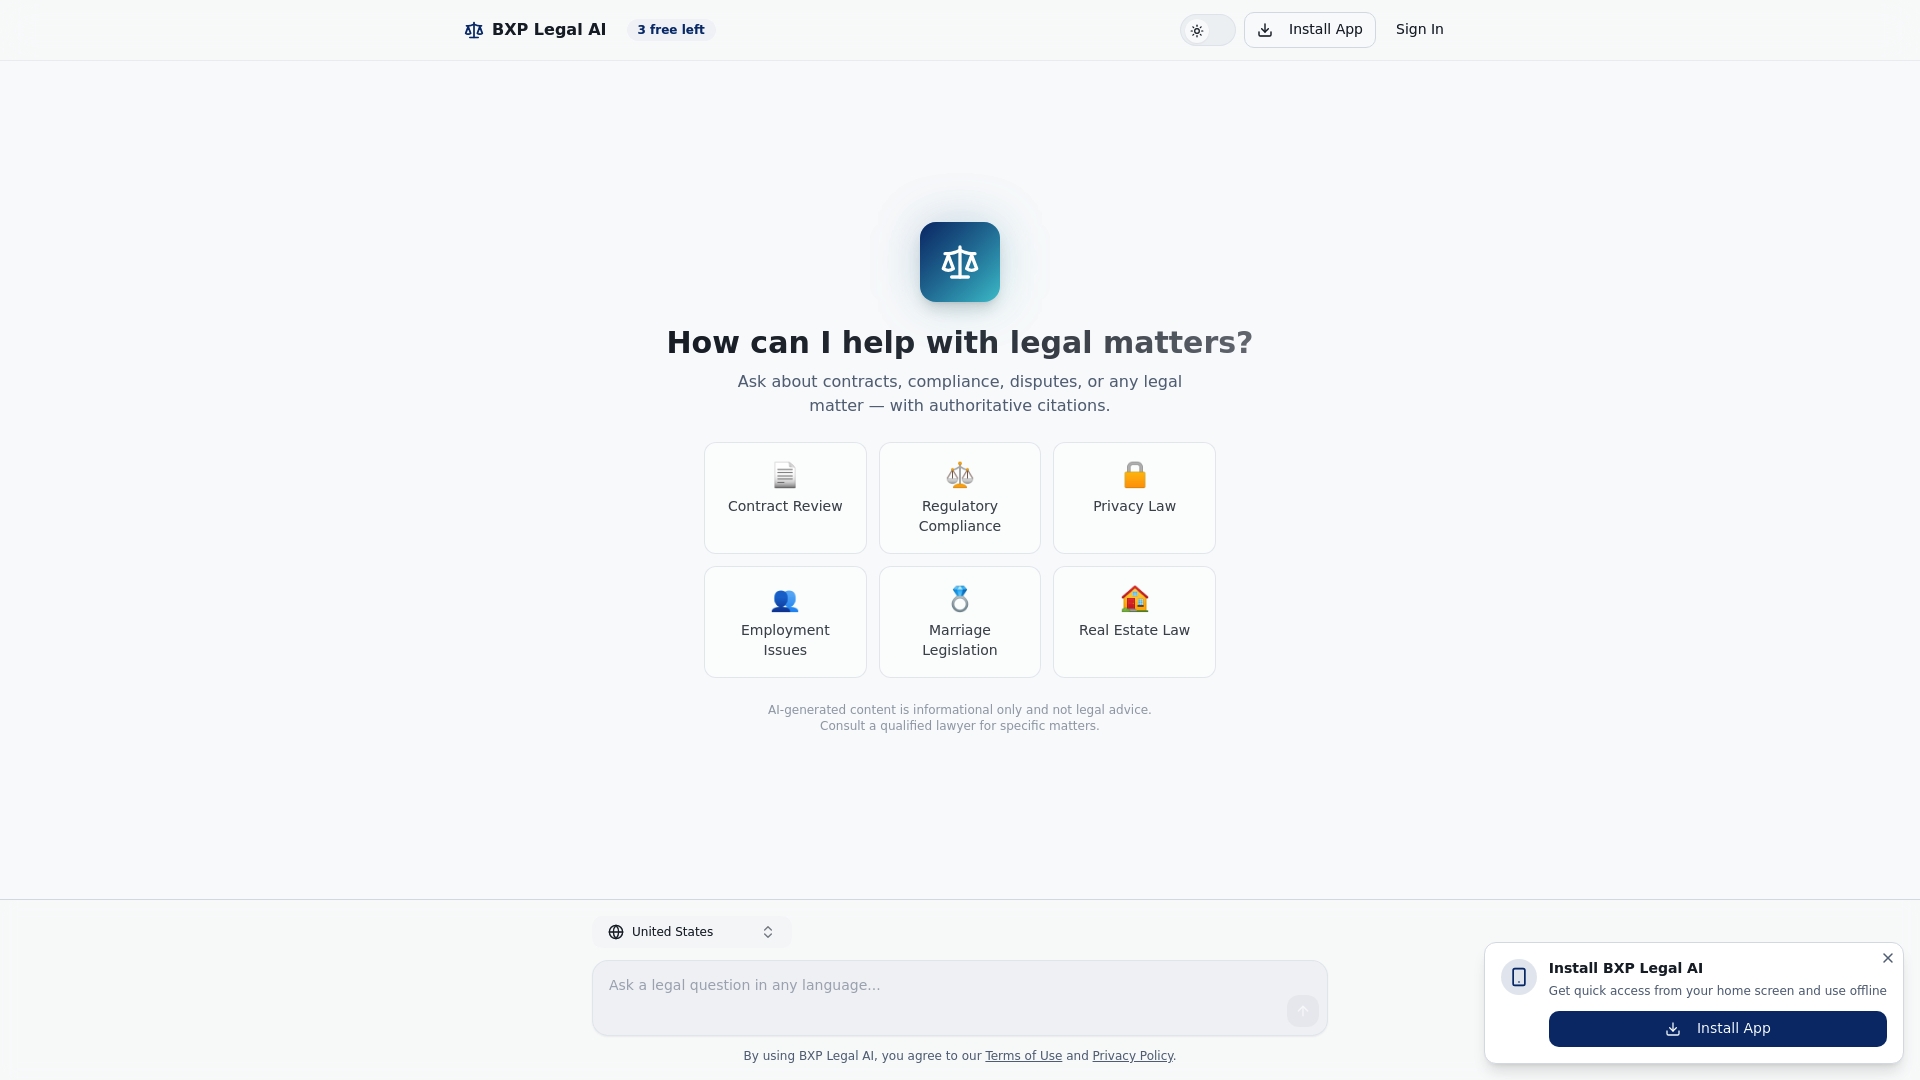Open the Terms of Use link
1920x1080 pixels.
1023,1056
